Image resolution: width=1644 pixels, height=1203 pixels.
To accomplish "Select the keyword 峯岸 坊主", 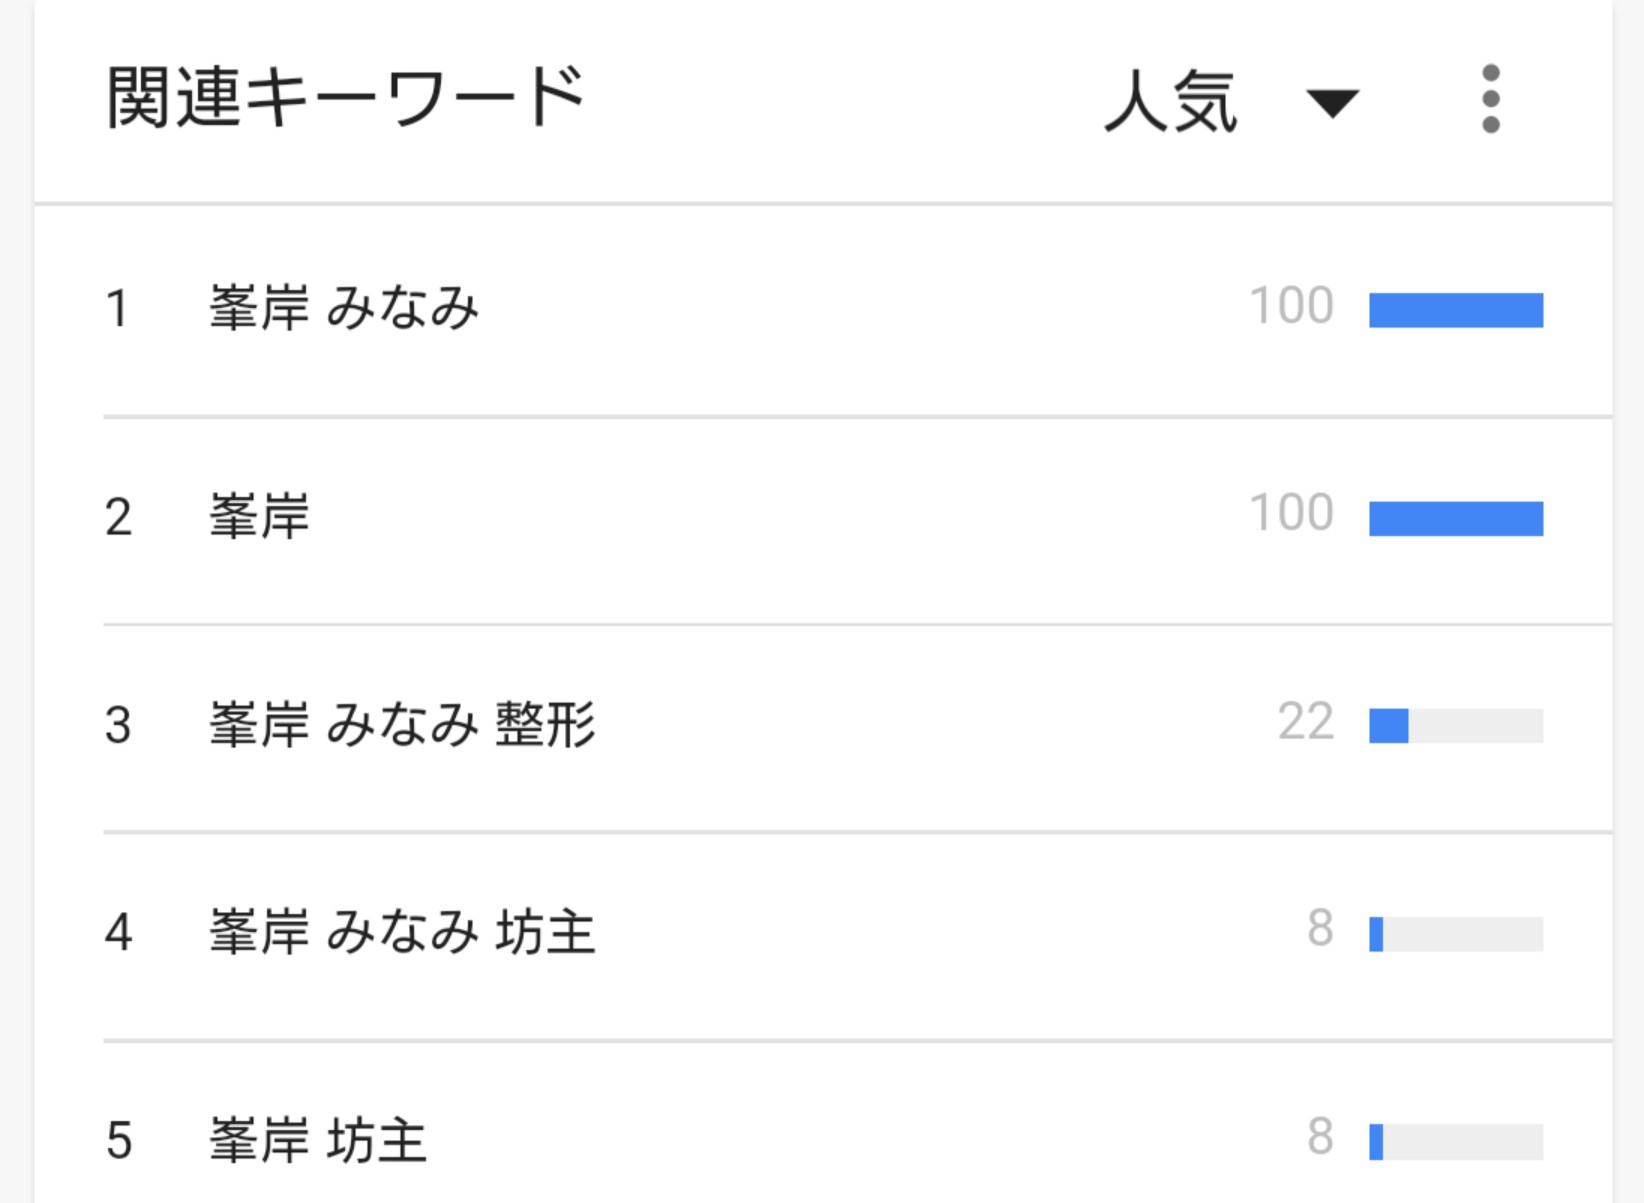I will (317, 1140).
